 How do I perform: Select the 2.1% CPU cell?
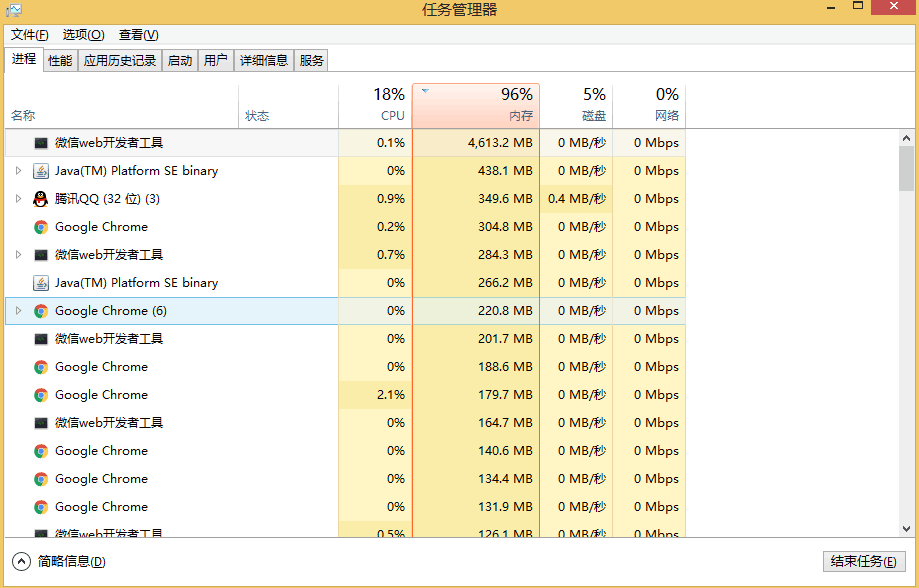point(375,395)
